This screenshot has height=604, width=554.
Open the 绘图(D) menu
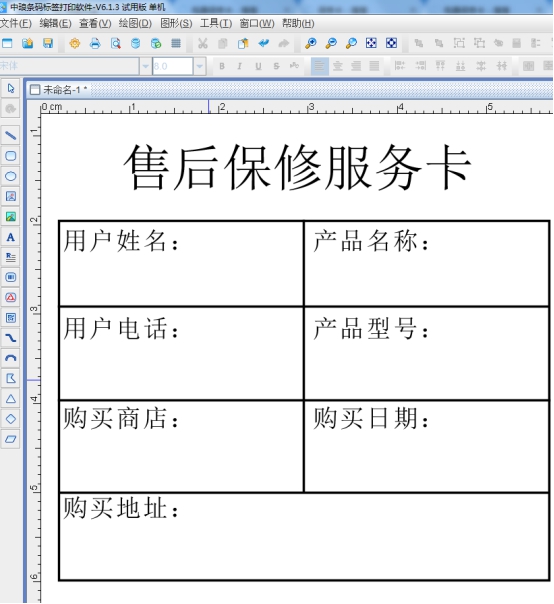(135, 23)
